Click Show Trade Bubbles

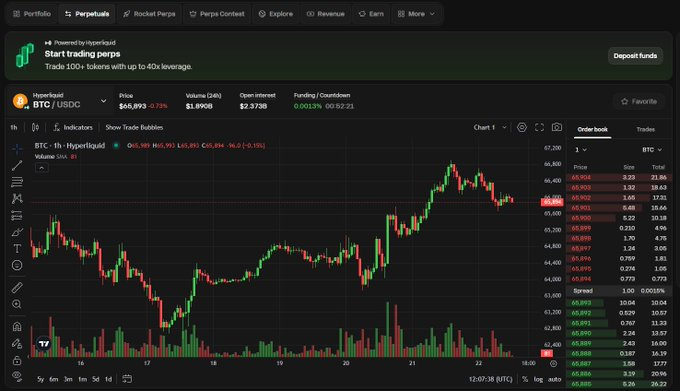point(134,127)
